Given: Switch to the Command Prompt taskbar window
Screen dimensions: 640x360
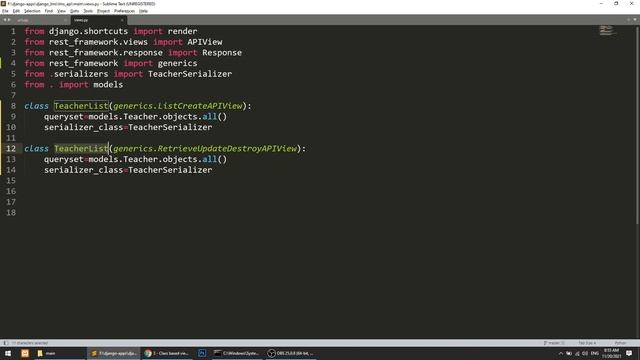Looking at the screenshot, I should pos(237,353).
